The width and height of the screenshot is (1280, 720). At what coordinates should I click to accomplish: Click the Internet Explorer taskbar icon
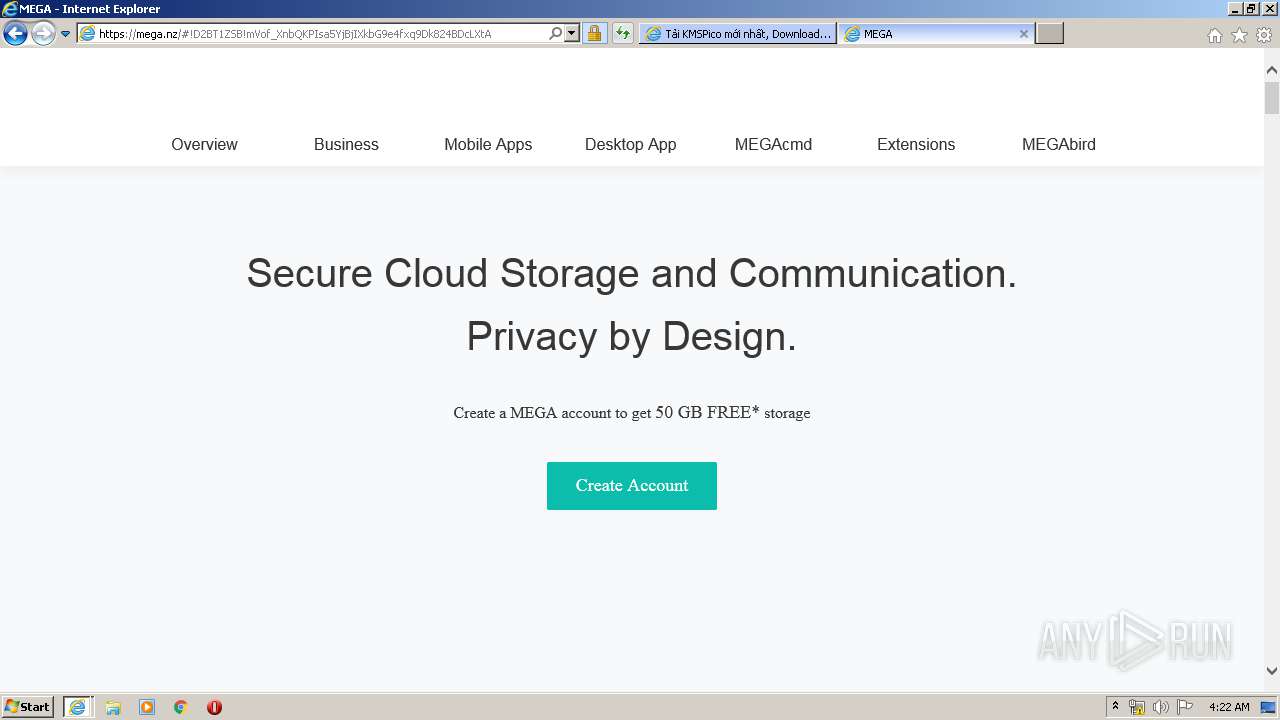(78, 707)
